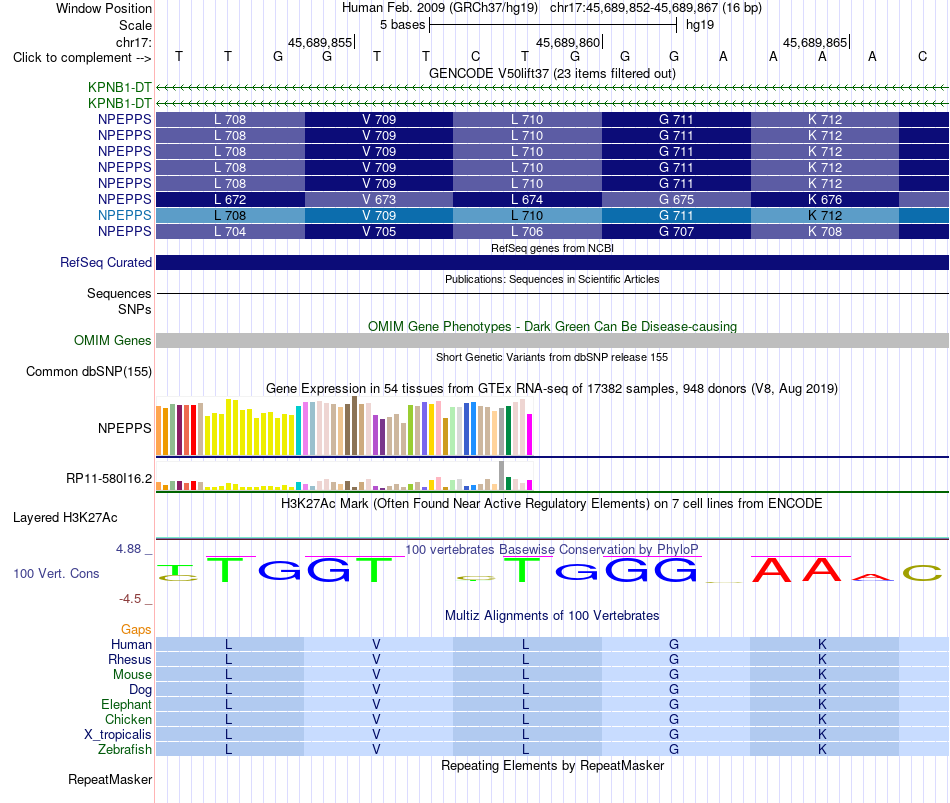Open the RefSeq Curated track label
The height and width of the screenshot is (803, 950).
[x=105, y=262]
